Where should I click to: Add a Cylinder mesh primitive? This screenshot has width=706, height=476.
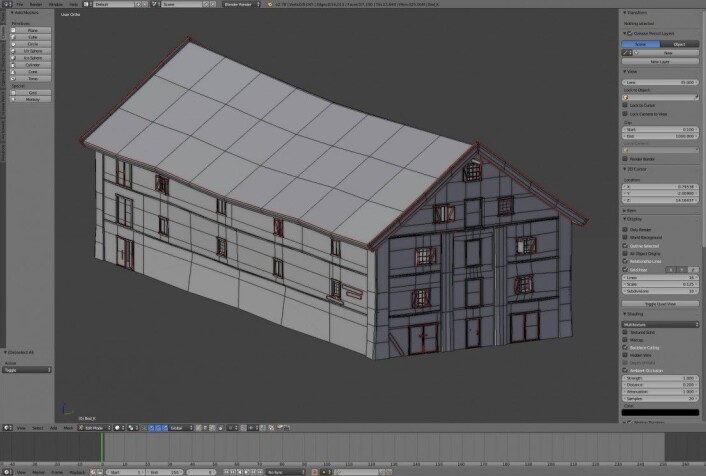[x=31, y=65]
